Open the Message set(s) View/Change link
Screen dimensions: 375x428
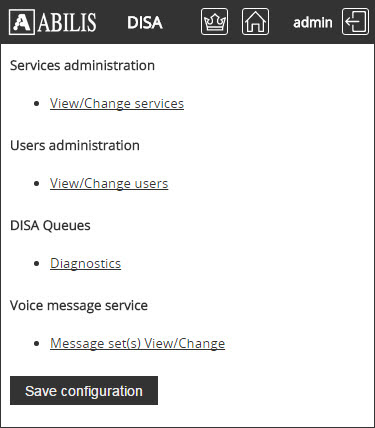[137, 343]
